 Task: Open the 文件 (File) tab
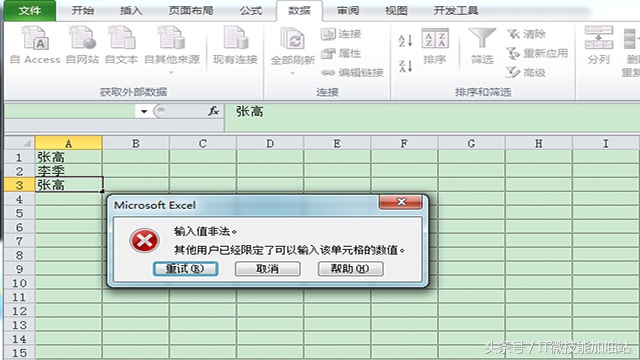tap(30, 11)
